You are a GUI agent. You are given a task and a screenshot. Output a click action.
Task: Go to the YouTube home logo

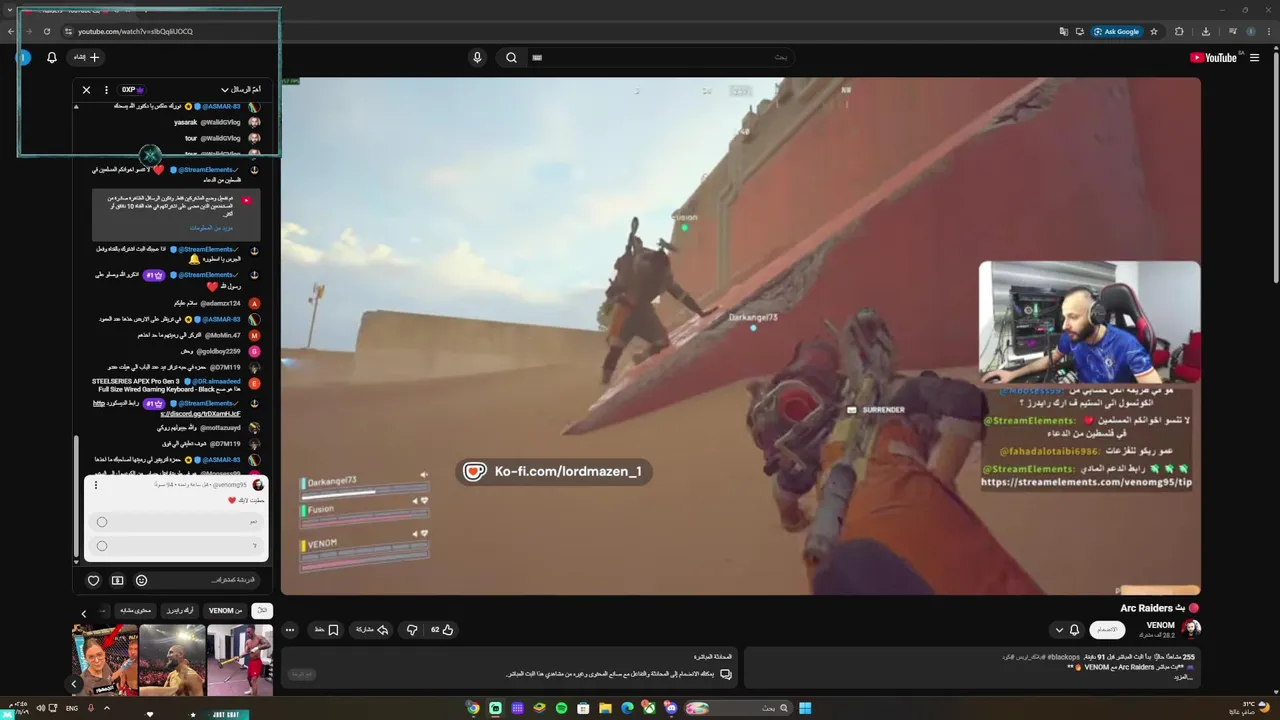(x=1213, y=57)
